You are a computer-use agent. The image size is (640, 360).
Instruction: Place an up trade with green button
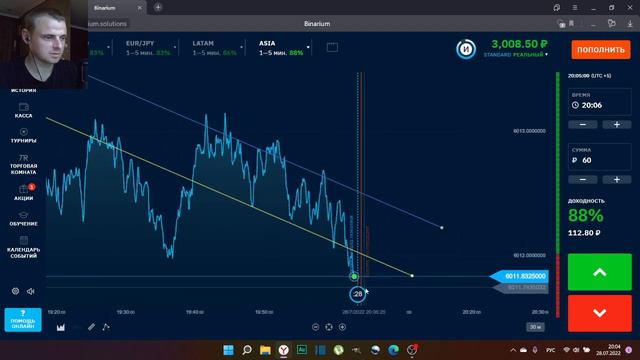click(x=600, y=272)
